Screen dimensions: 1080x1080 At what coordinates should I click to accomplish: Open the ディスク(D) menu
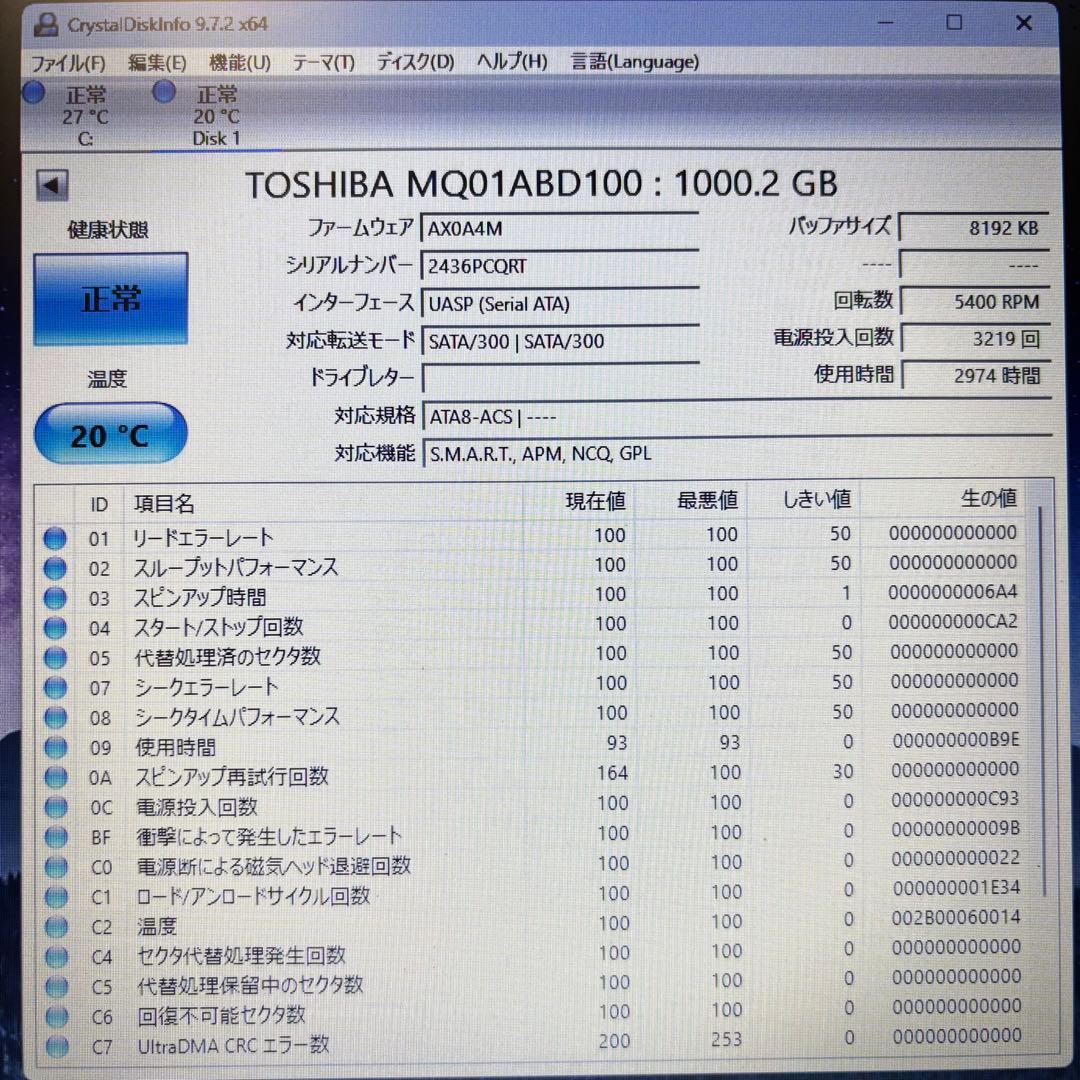[x=415, y=62]
